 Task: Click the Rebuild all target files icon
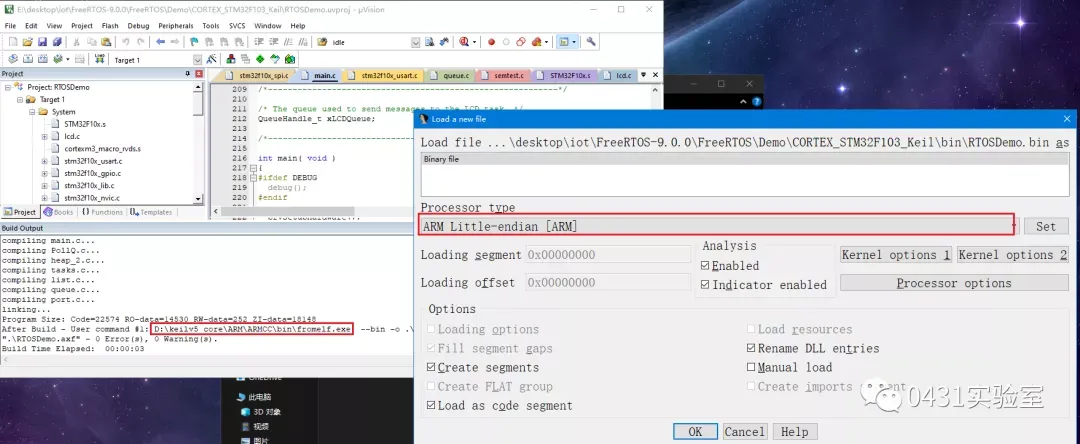tap(43, 60)
